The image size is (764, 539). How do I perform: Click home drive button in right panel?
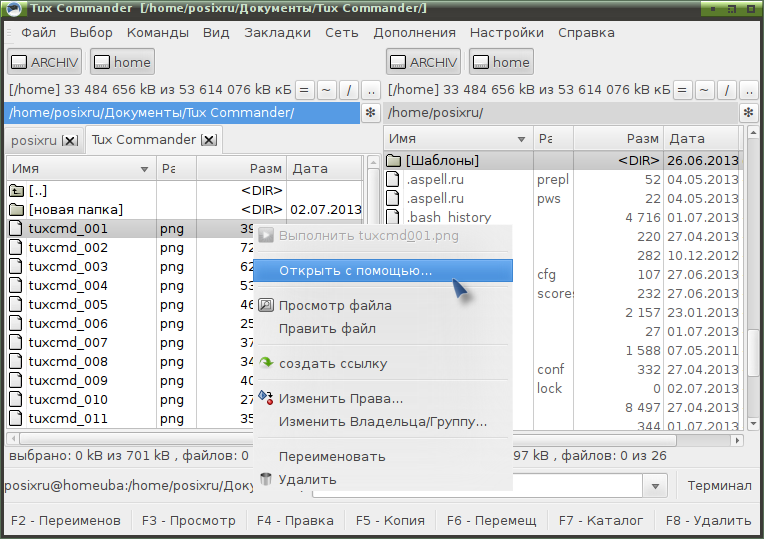[501, 62]
